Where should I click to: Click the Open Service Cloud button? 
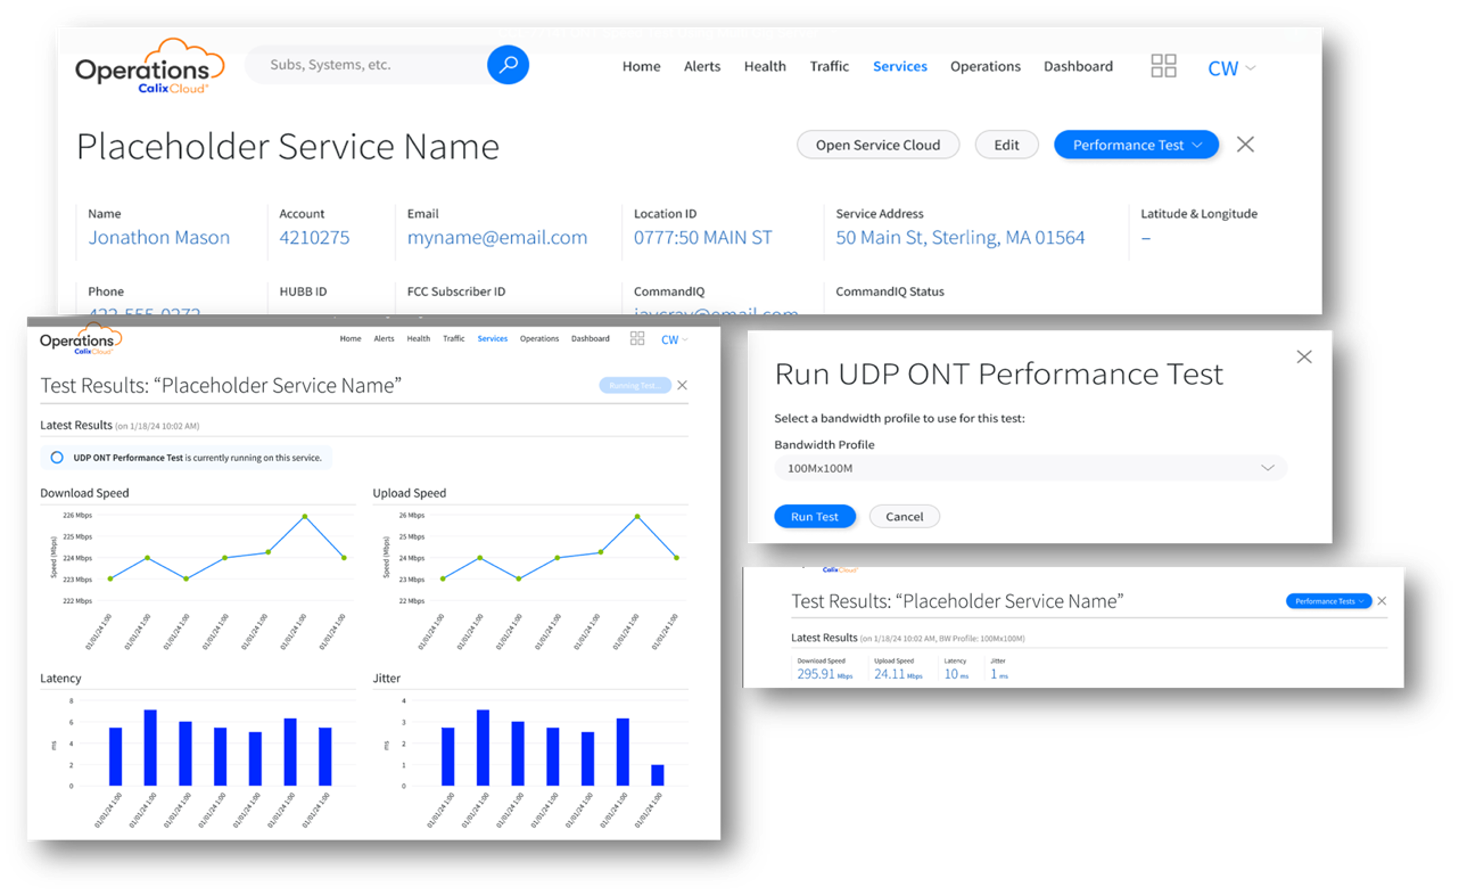click(x=878, y=145)
